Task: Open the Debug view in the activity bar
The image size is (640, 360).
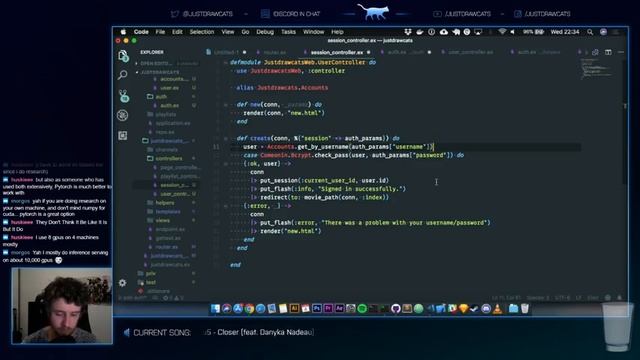Action: [122, 116]
